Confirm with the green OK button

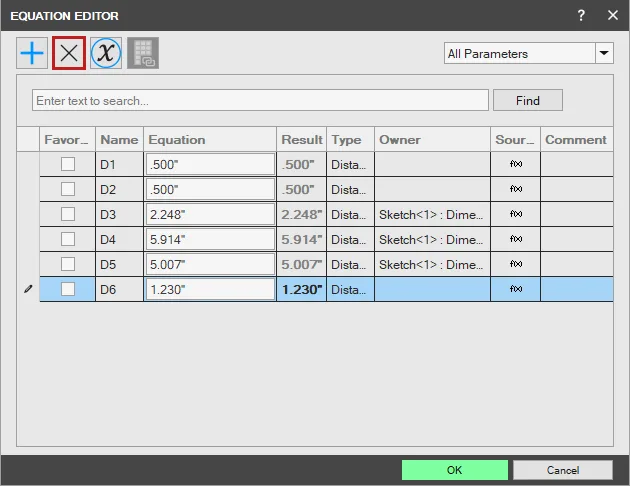[x=455, y=470]
